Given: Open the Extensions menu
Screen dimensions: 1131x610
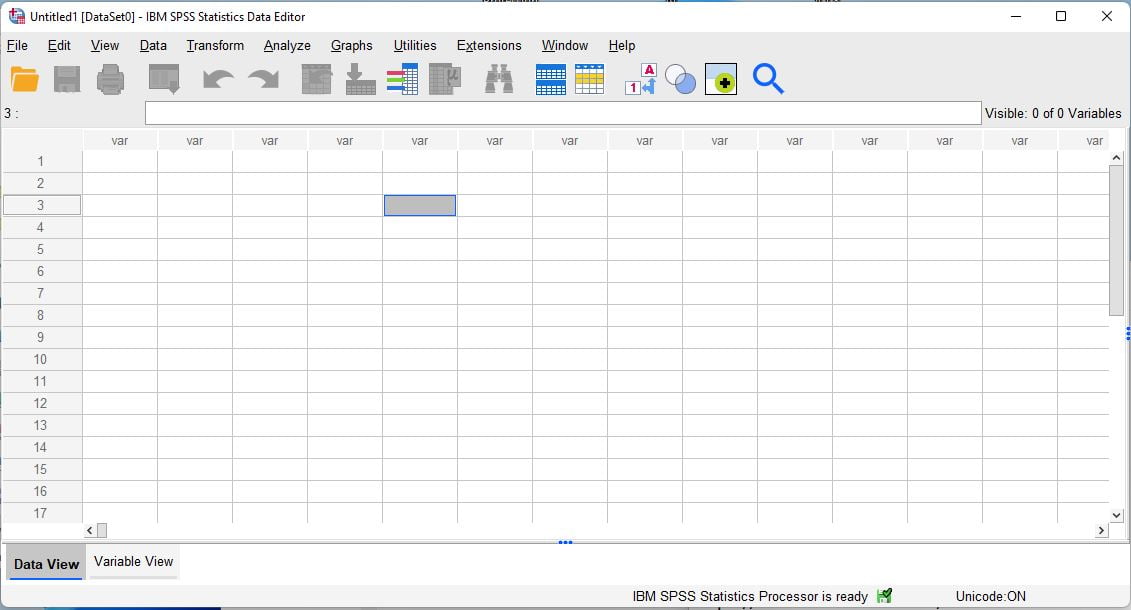Looking at the screenshot, I should click(x=489, y=45).
